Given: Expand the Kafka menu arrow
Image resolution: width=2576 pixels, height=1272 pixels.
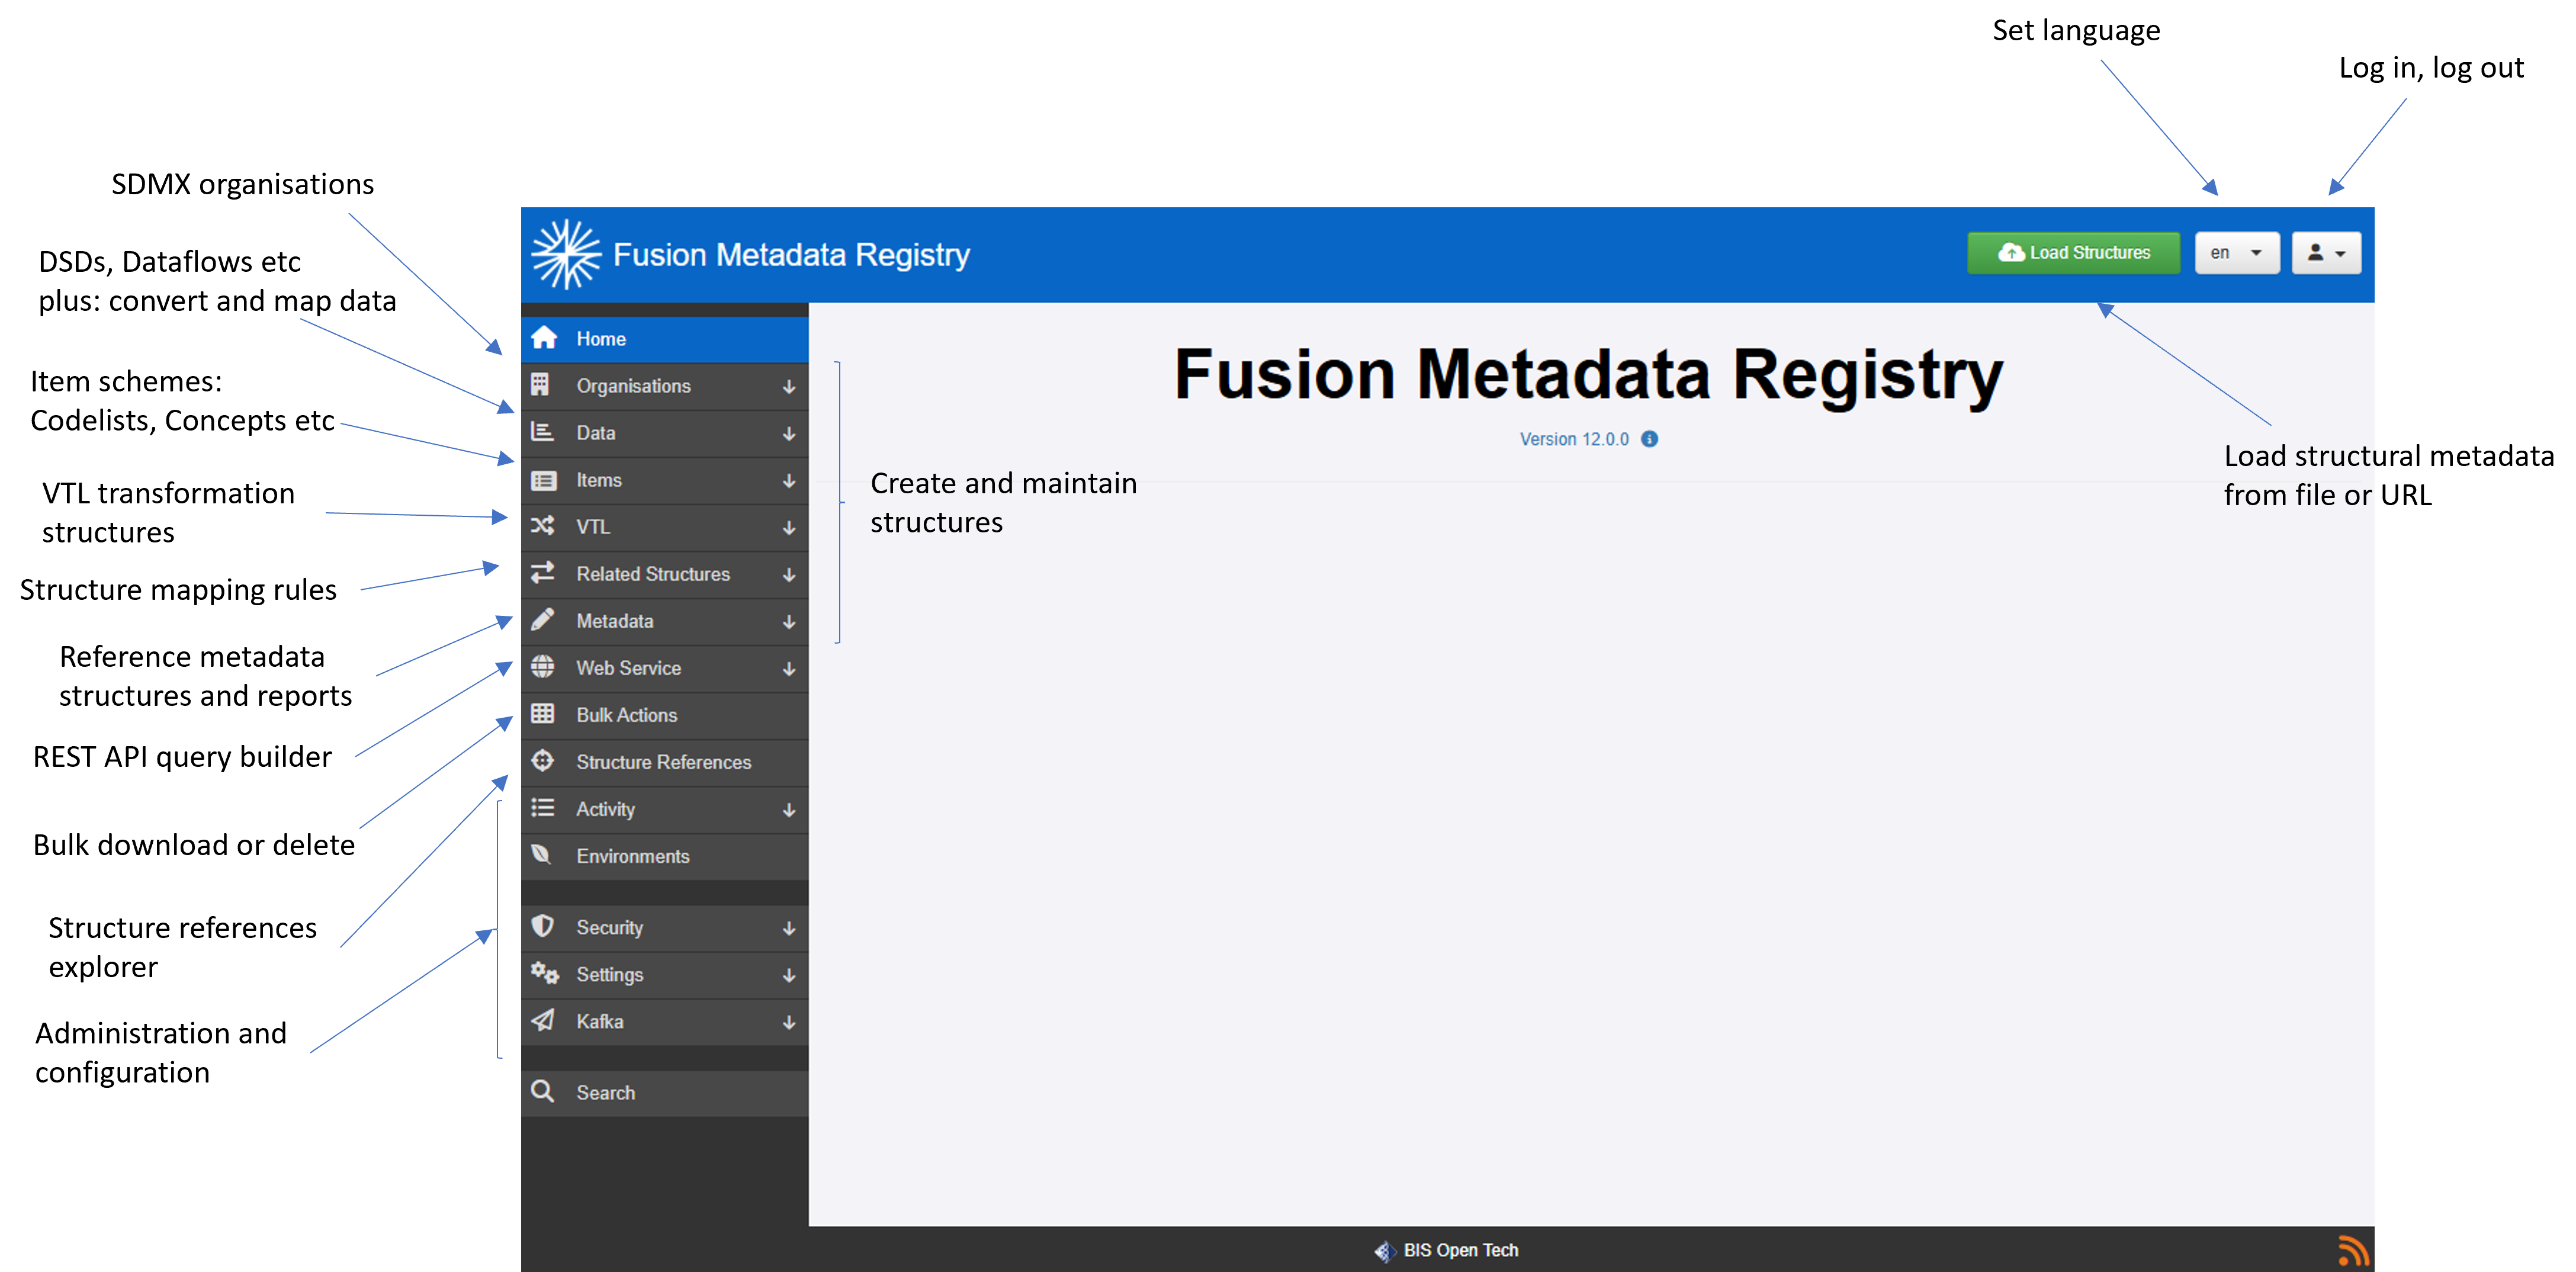Looking at the screenshot, I should pyautogui.click(x=789, y=1021).
